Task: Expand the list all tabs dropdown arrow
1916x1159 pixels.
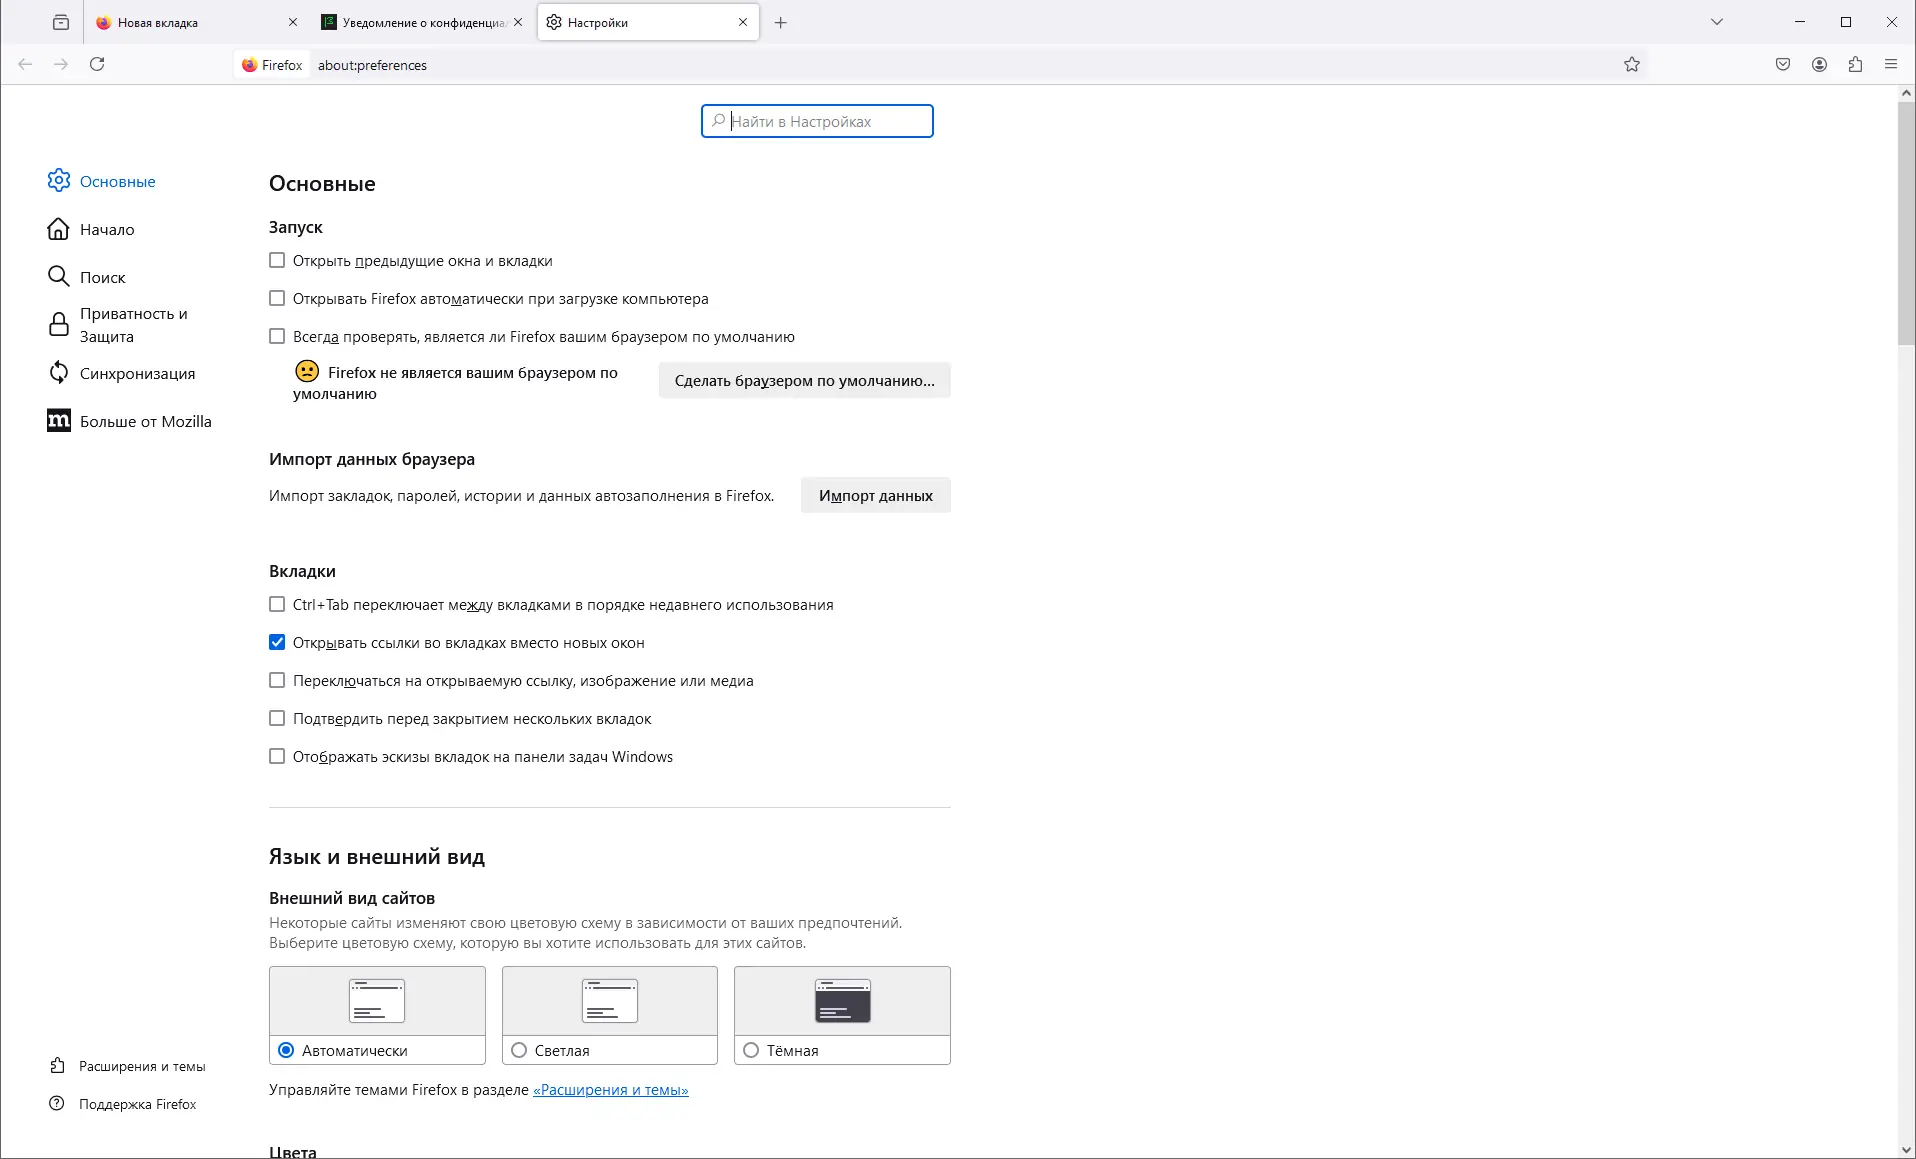Action: pyautogui.click(x=1717, y=22)
